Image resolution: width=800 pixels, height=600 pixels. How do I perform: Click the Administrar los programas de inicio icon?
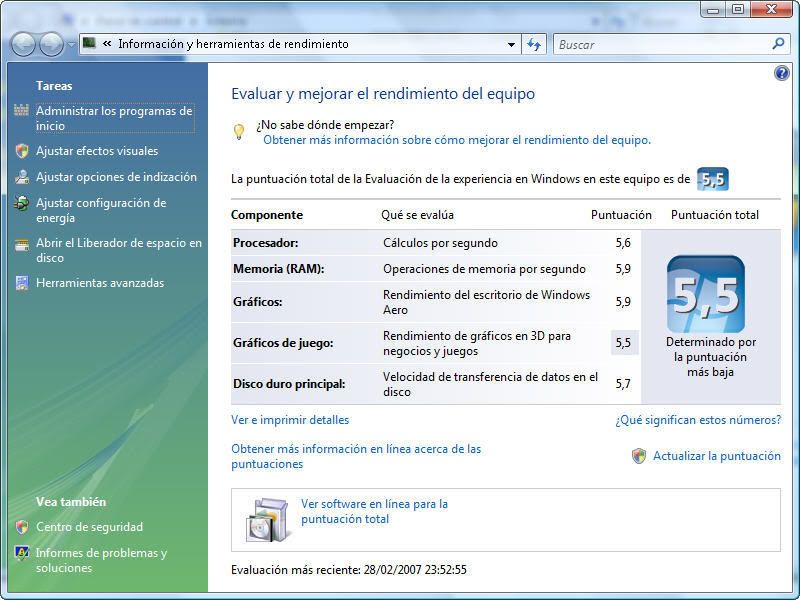point(21,110)
